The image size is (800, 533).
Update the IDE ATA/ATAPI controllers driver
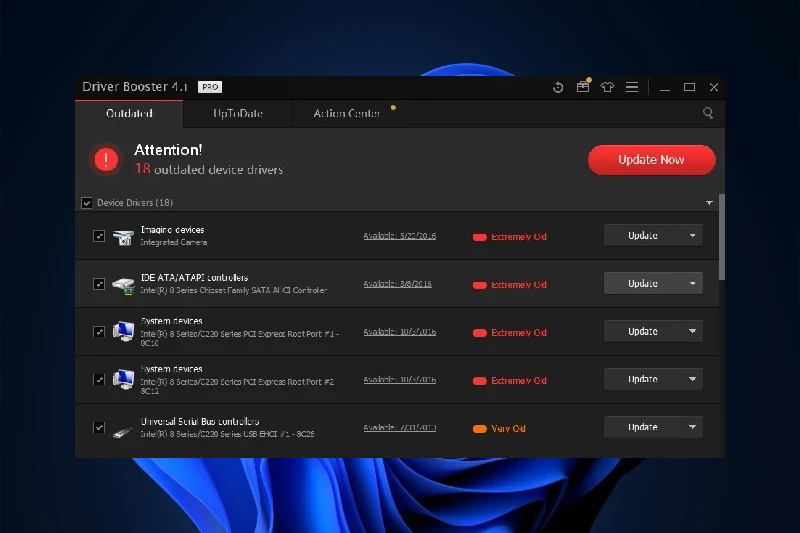click(x=643, y=284)
